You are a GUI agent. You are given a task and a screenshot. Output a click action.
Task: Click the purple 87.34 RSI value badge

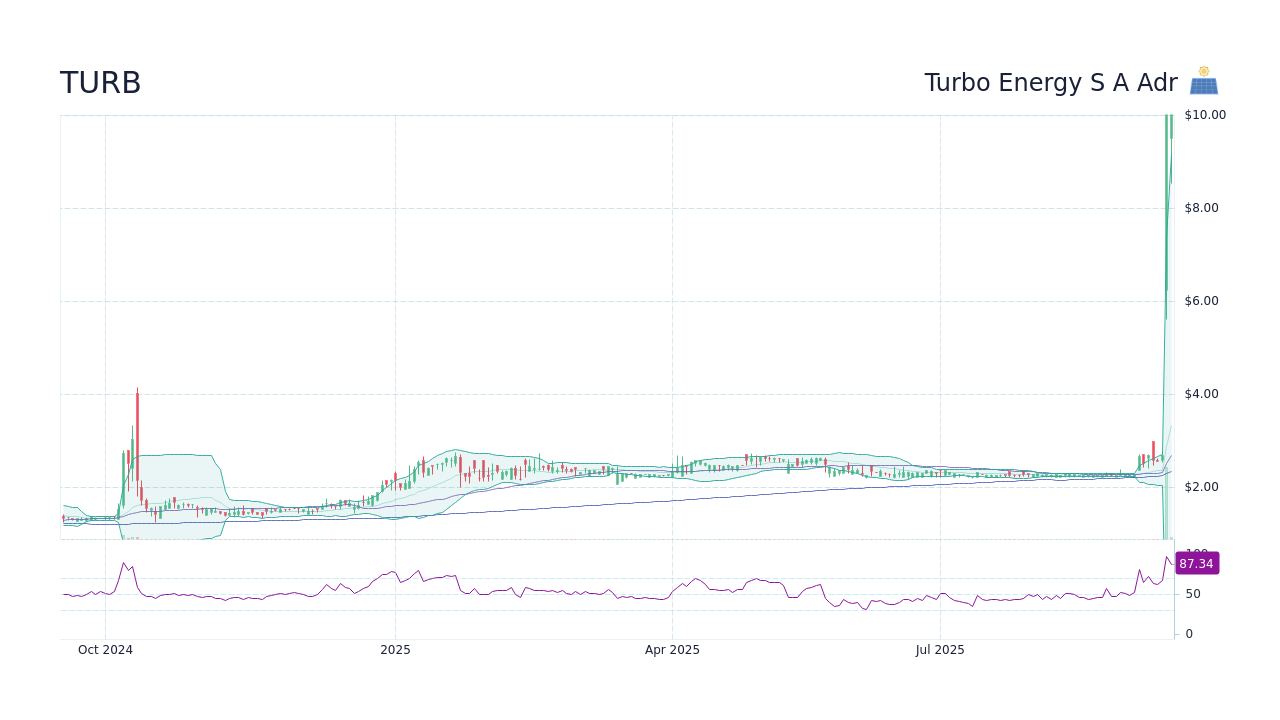click(x=1196, y=563)
